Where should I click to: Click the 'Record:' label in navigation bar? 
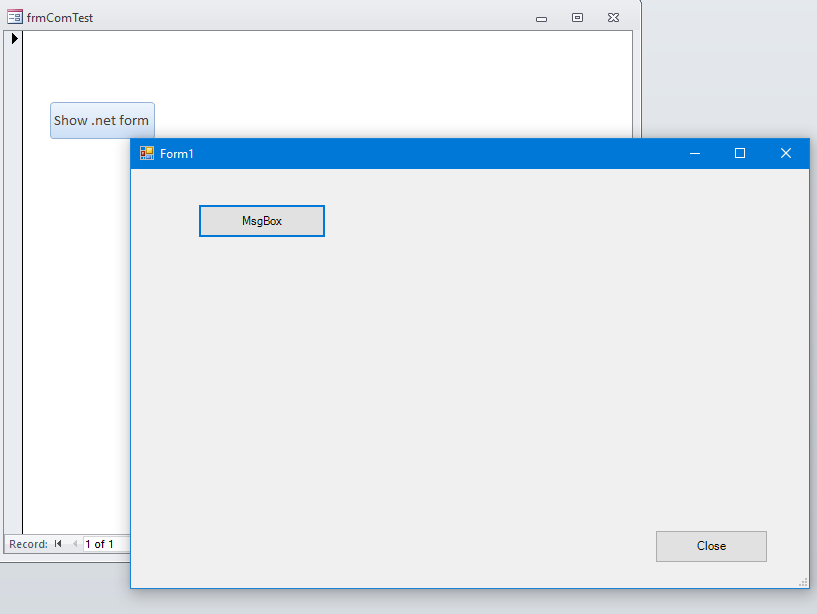28,544
